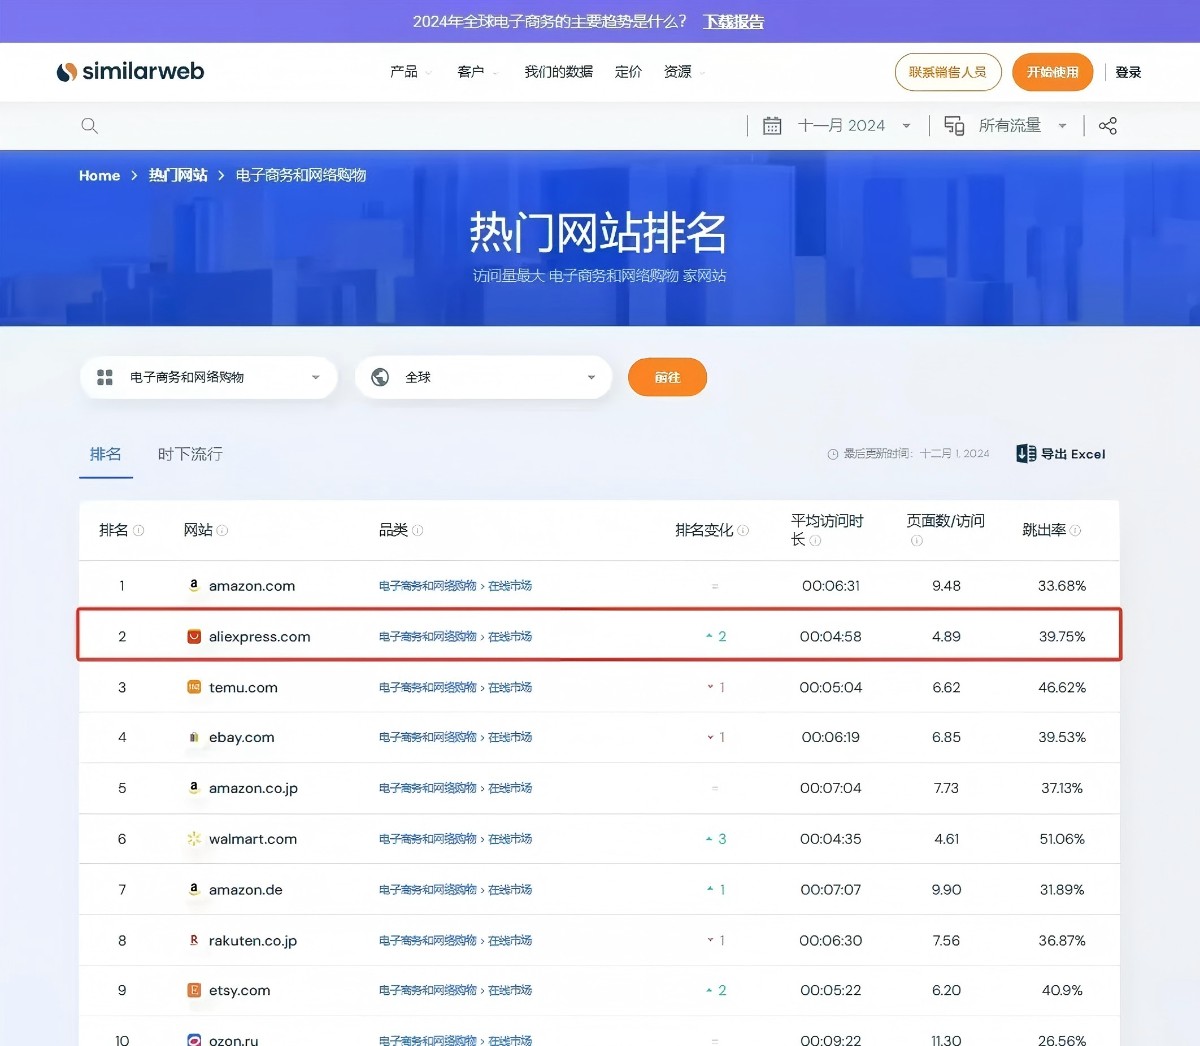This screenshot has width=1200, height=1046.
Task: Expand the 产品 menu
Action: [x=411, y=72]
